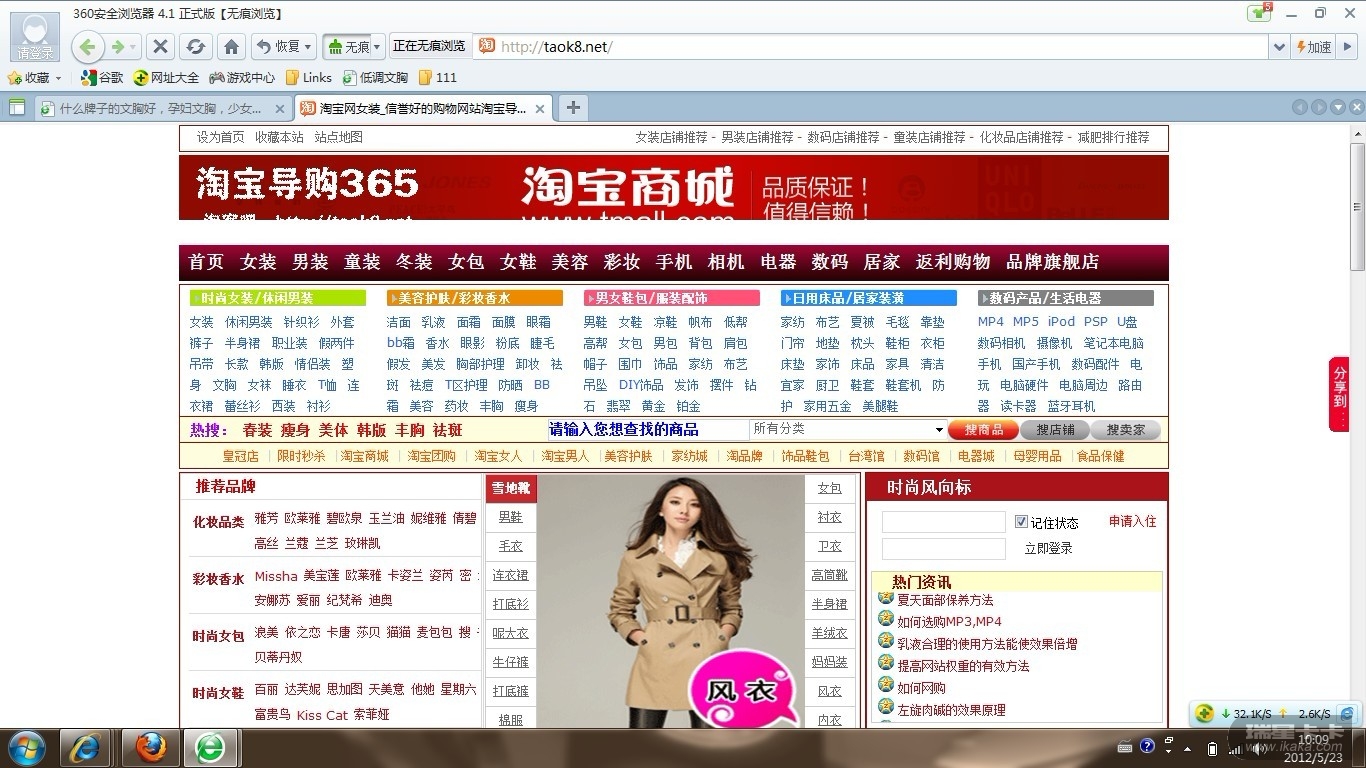The image size is (1366, 768).
Task: Reload the page with the refresh icon
Action: point(196,46)
